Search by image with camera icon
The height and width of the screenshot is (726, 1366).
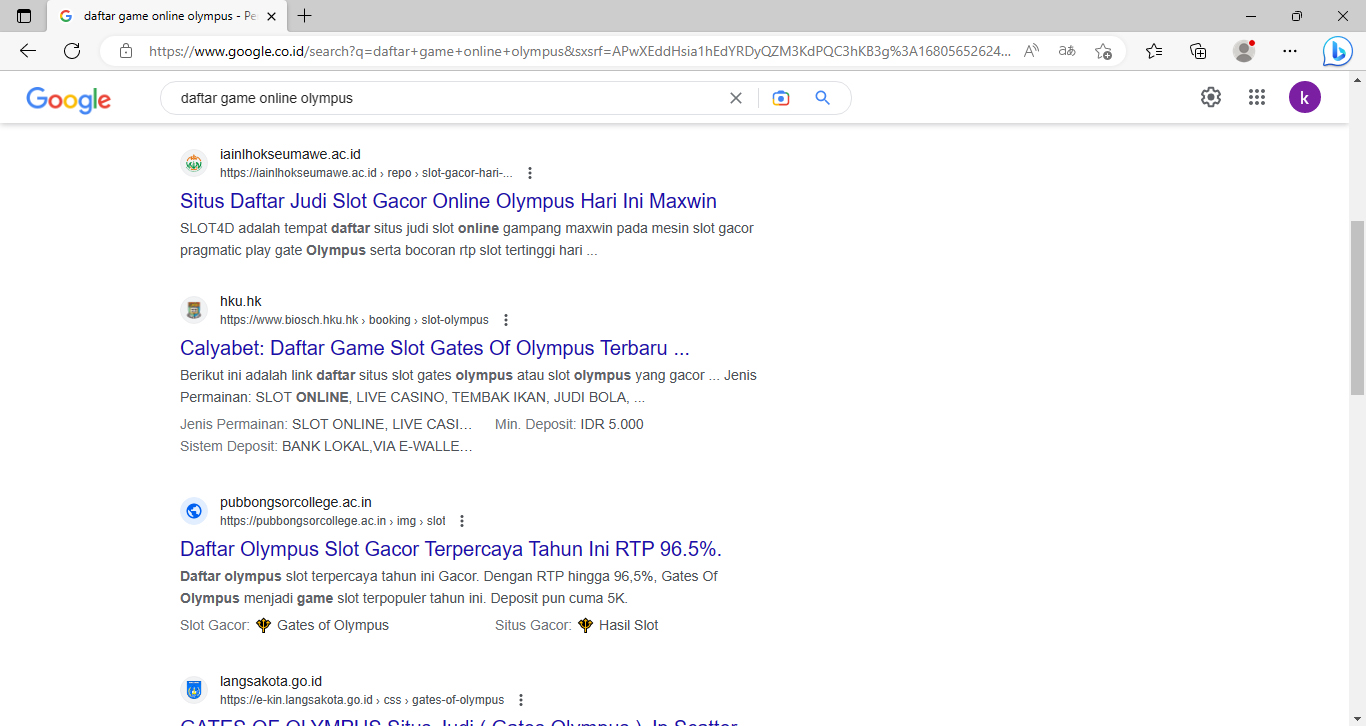[x=781, y=98]
